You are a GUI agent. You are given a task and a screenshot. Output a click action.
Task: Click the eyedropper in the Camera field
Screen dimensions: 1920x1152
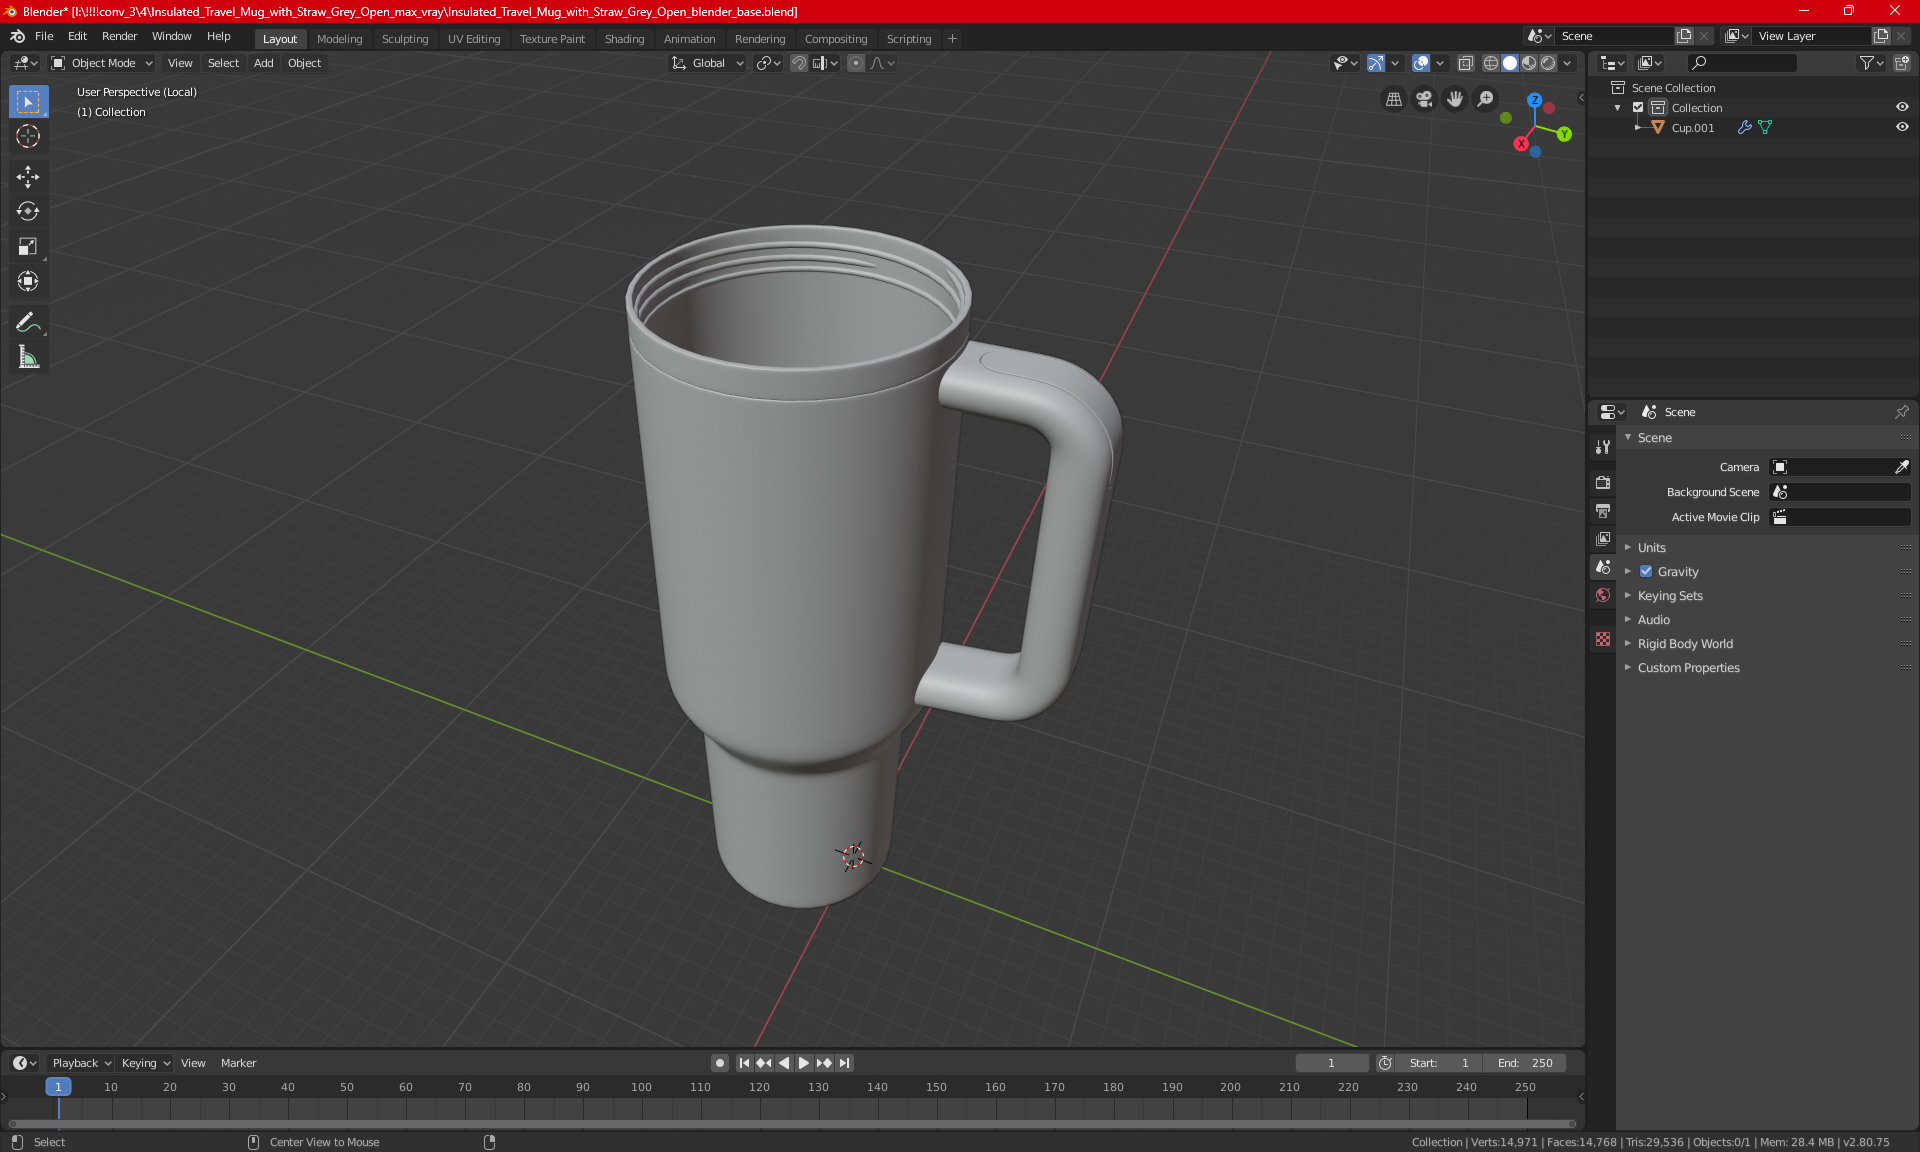(x=1901, y=467)
